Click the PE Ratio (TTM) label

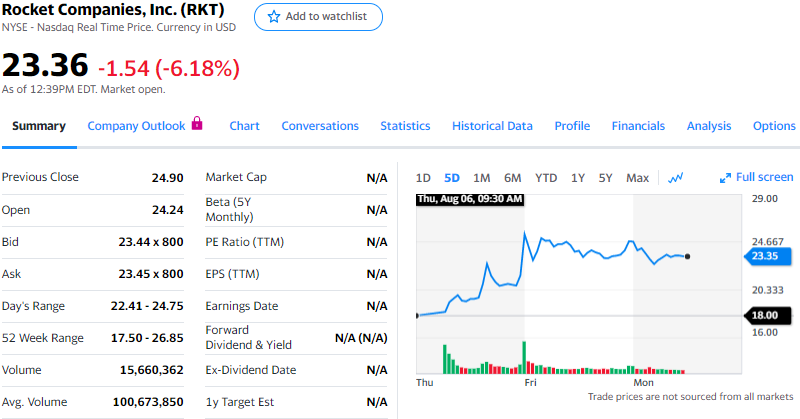click(244, 242)
